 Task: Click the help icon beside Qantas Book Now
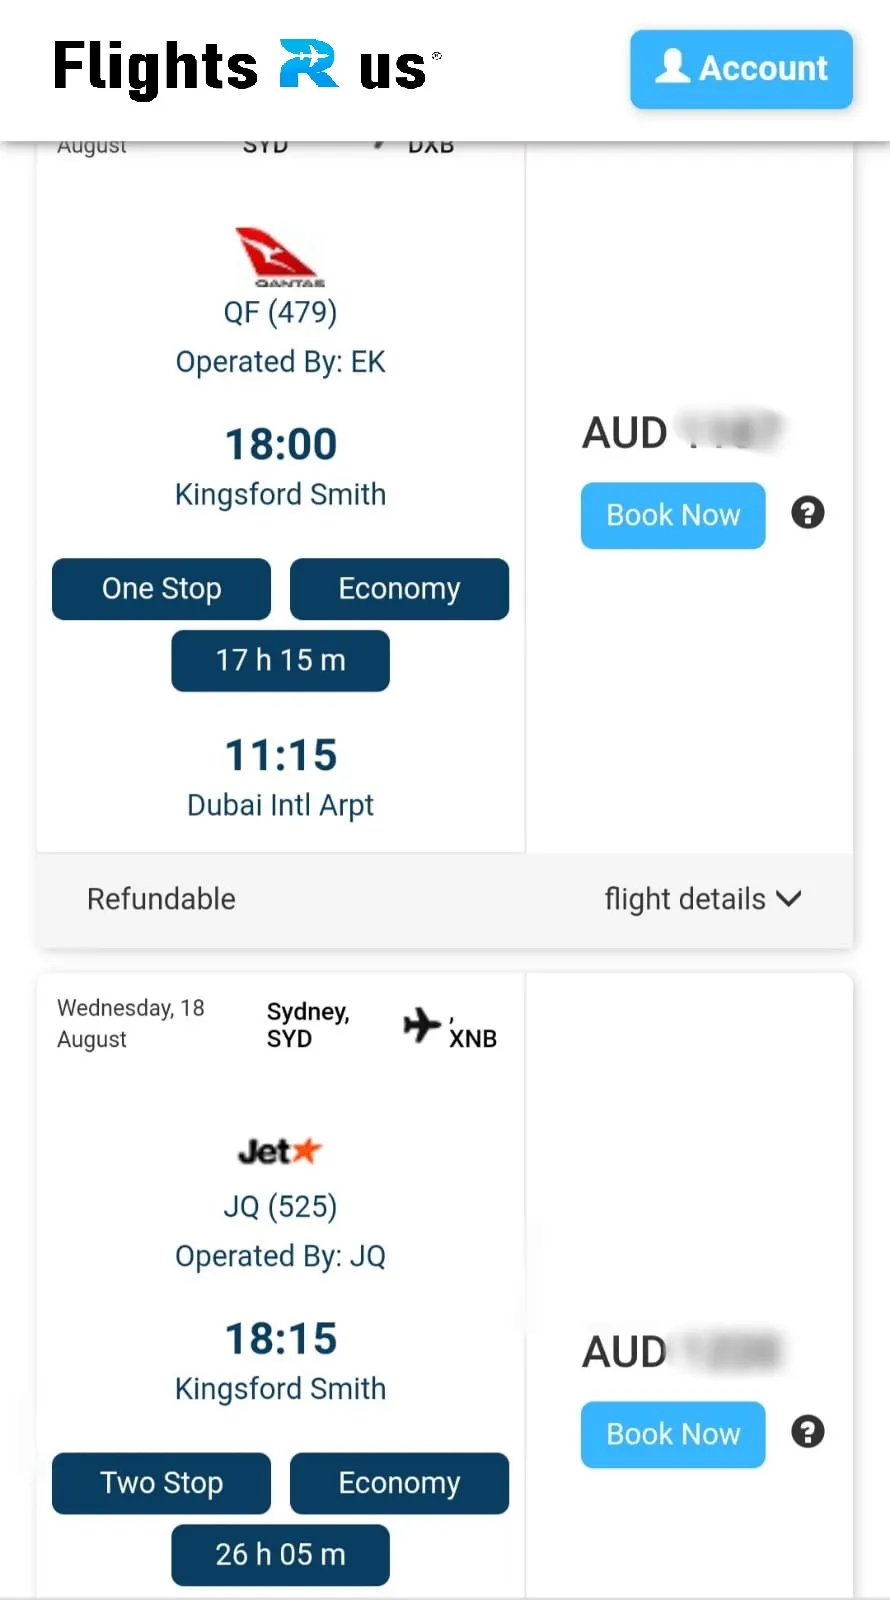808,513
